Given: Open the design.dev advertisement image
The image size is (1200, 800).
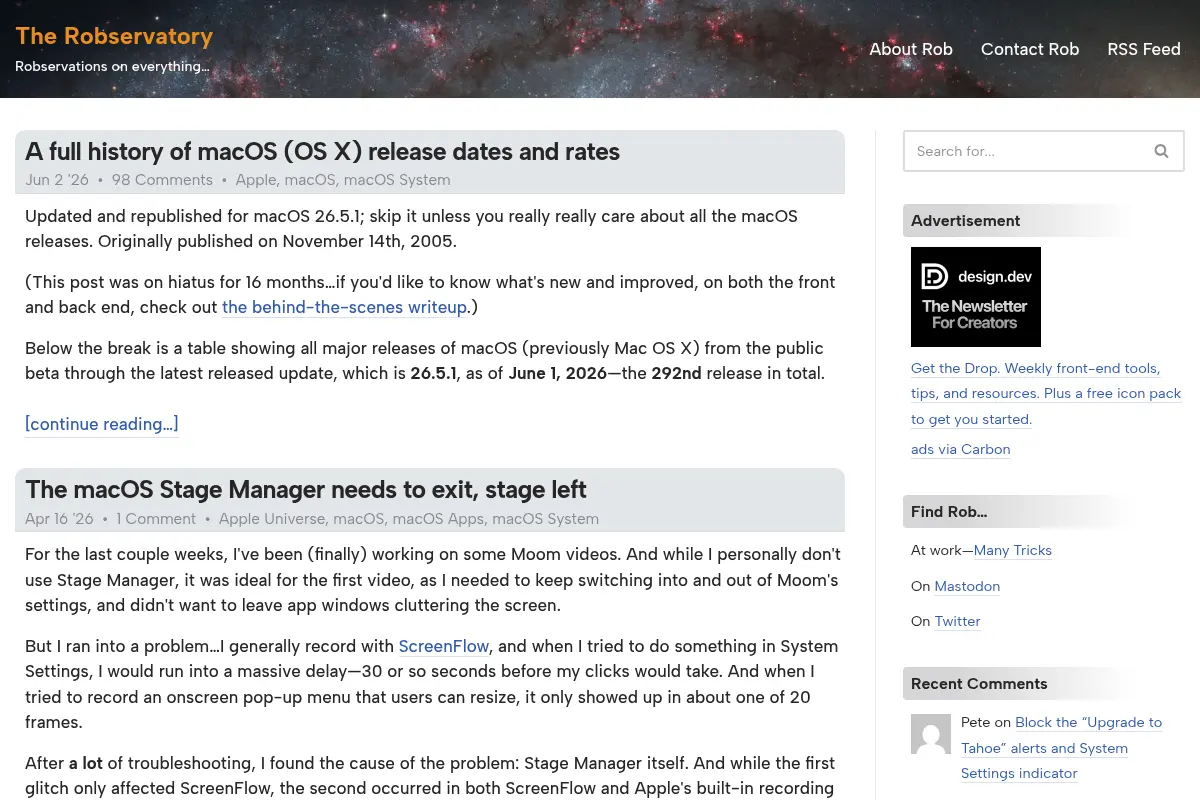Looking at the screenshot, I should click(976, 297).
